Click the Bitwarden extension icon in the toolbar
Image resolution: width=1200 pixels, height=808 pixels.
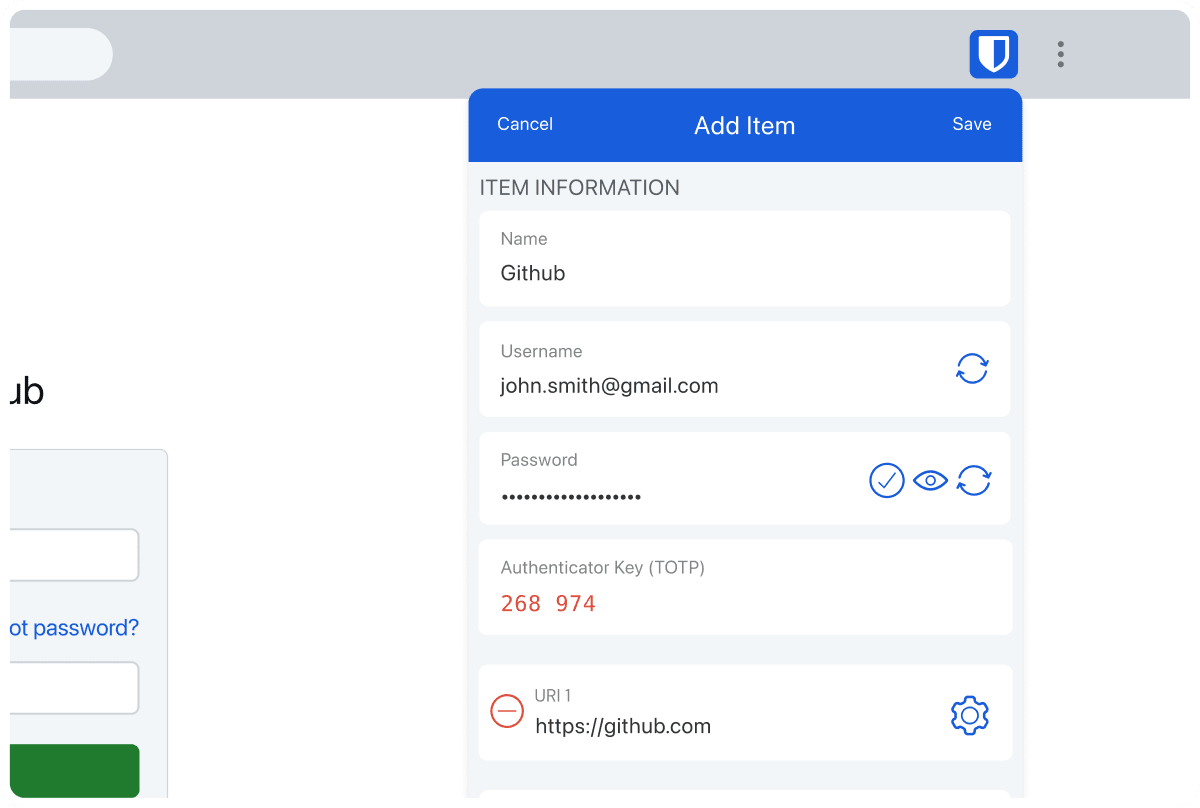[x=993, y=54]
